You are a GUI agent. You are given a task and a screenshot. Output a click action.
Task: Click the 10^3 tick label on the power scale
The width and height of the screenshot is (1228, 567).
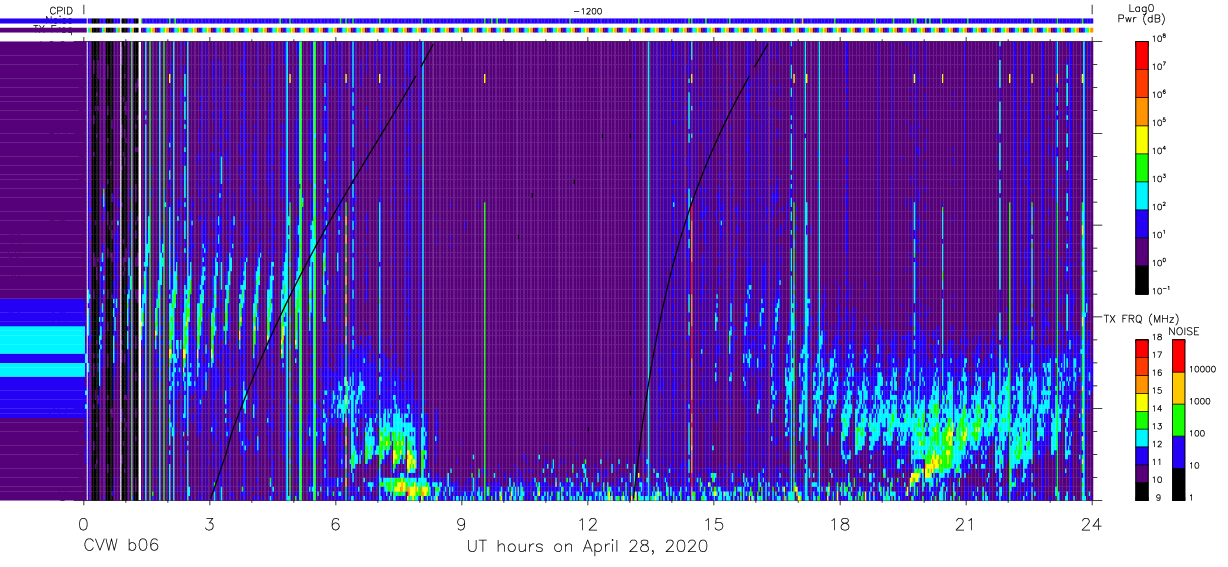[x=1159, y=178]
